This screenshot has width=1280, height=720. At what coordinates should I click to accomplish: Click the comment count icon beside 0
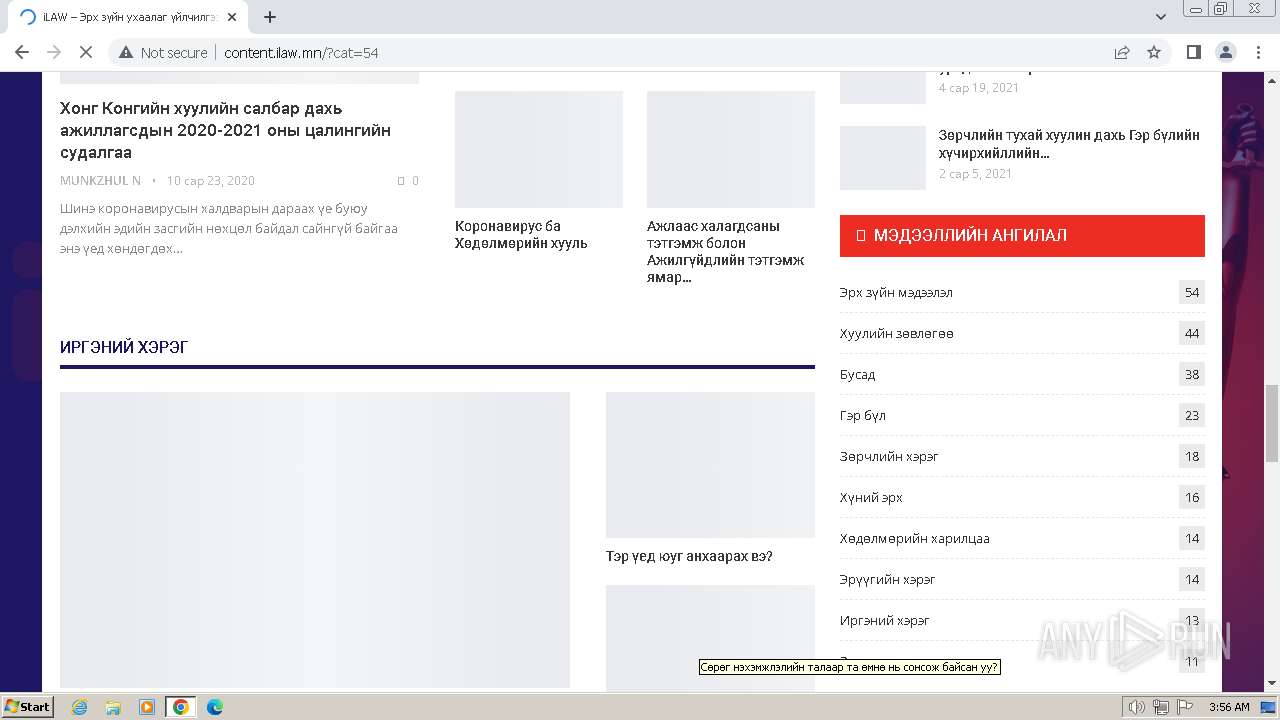(x=401, y=181)
